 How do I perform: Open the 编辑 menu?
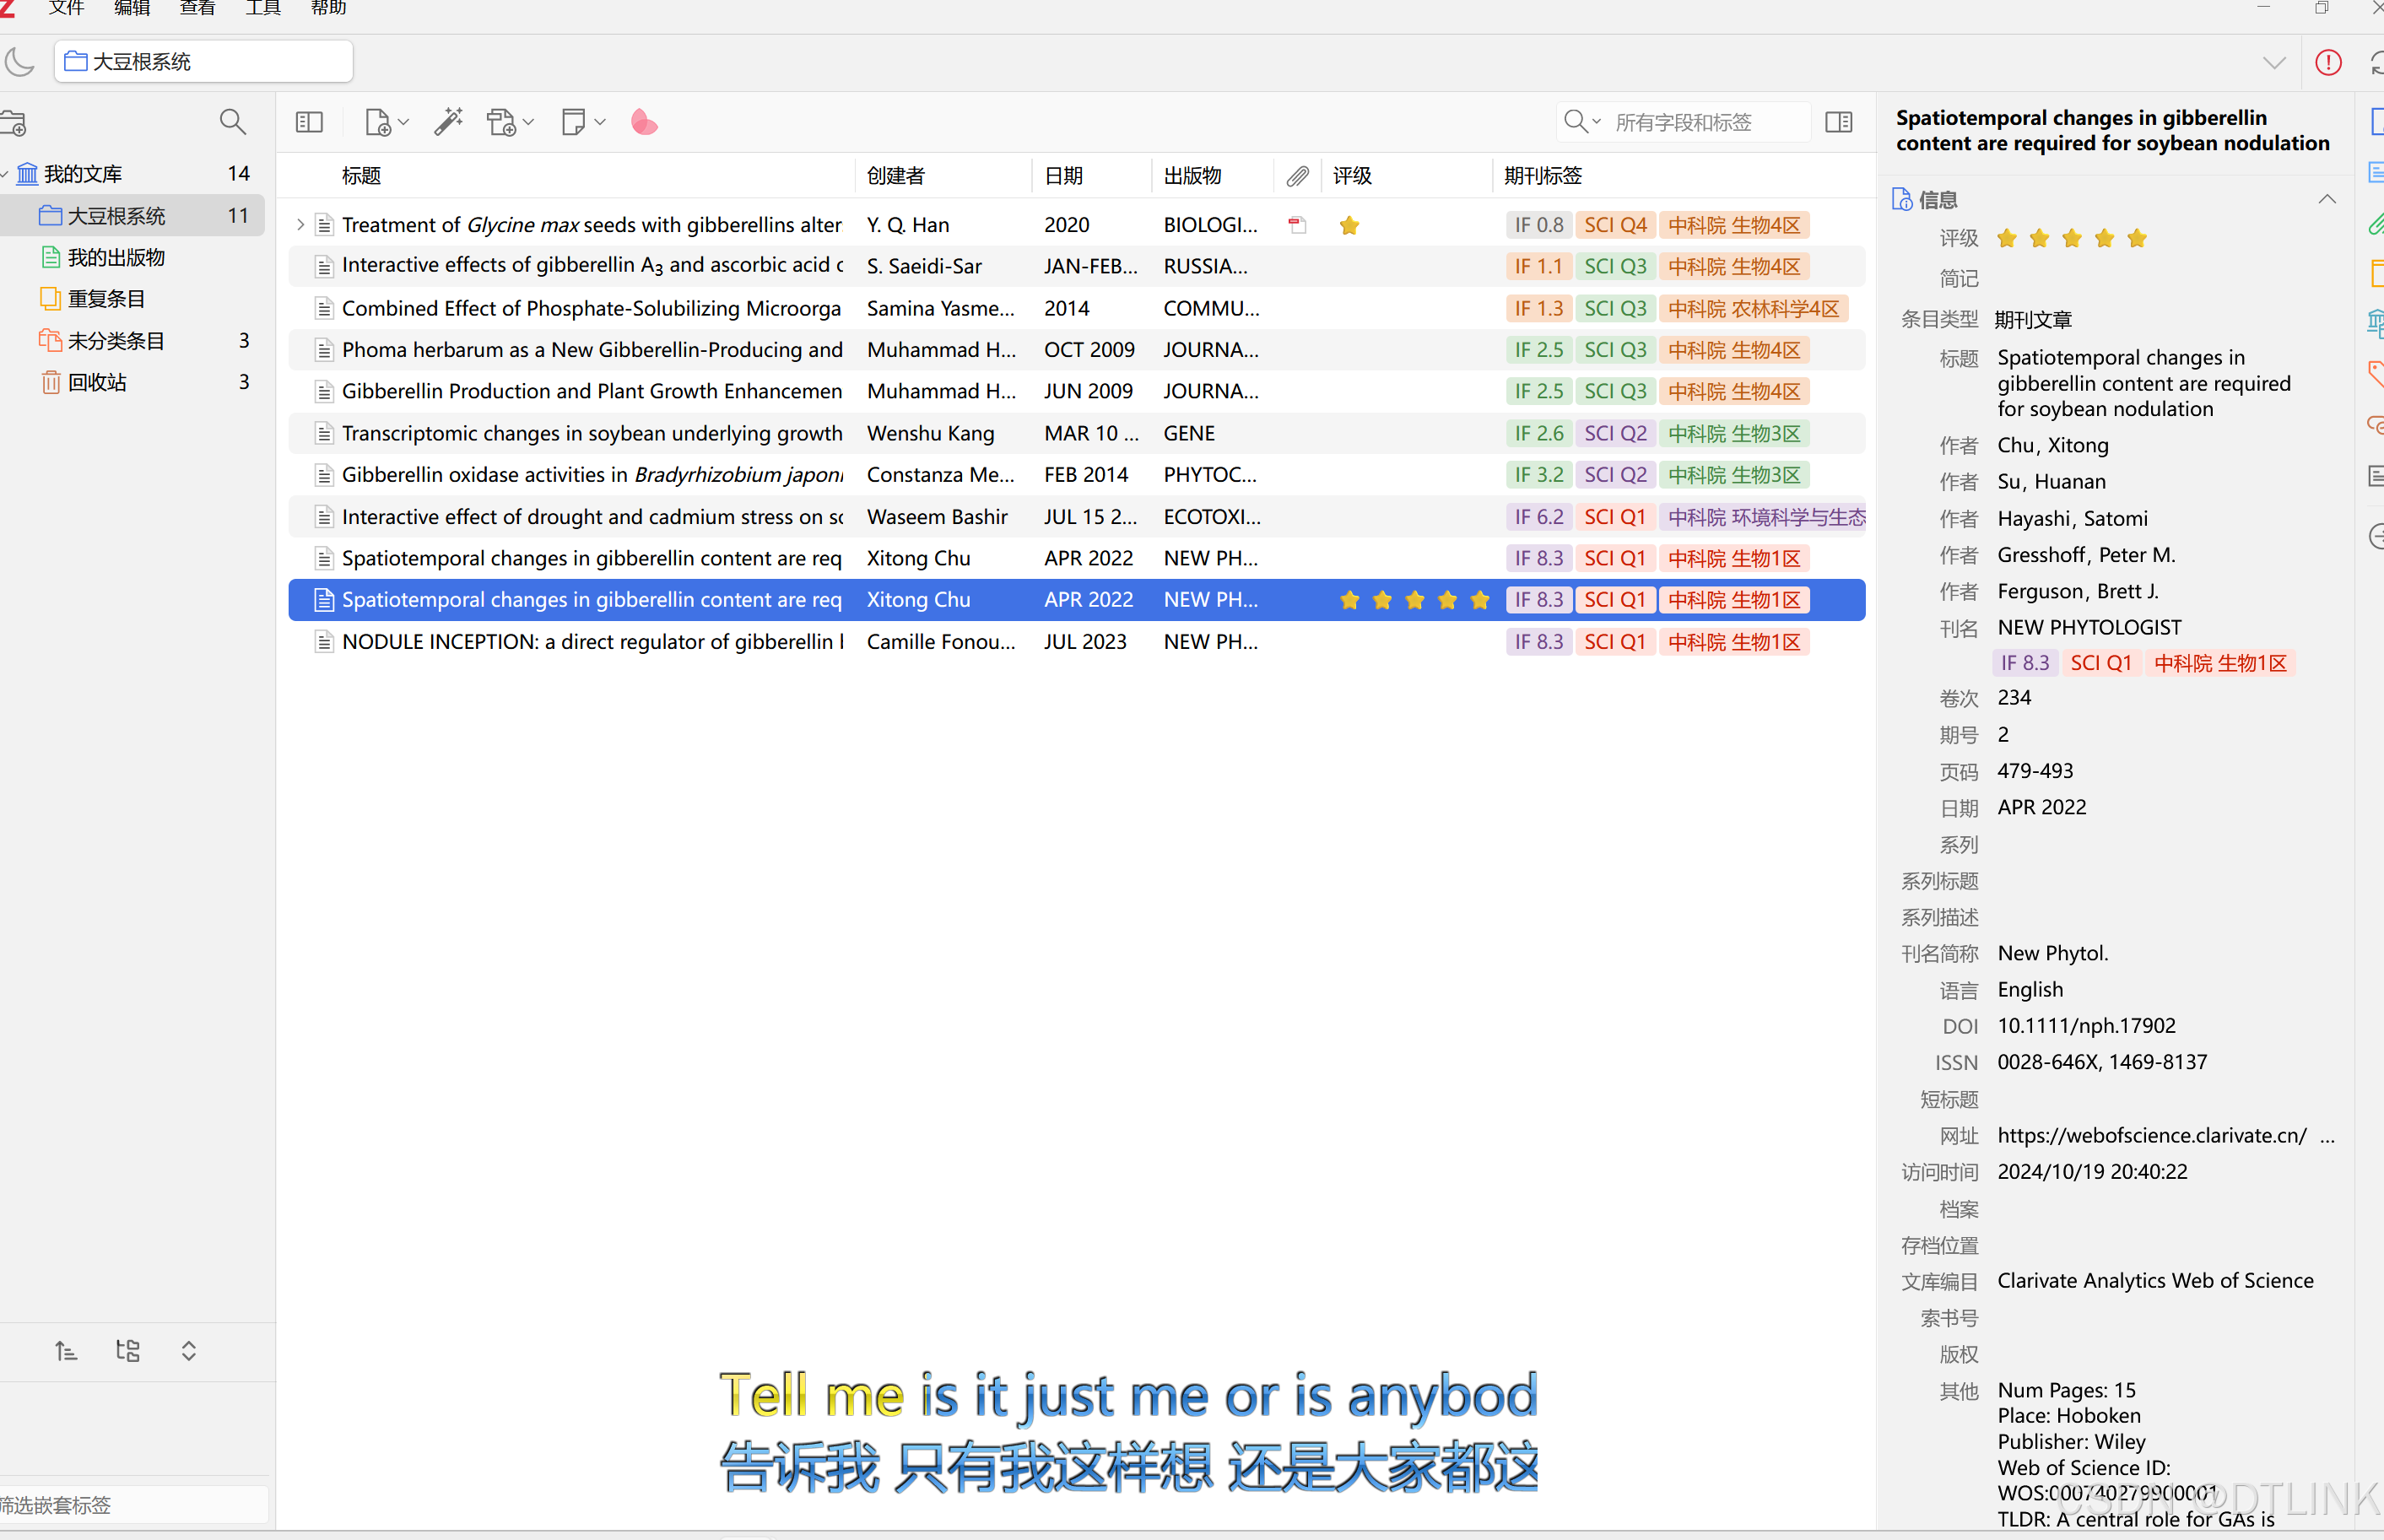[x=131, y=9]
